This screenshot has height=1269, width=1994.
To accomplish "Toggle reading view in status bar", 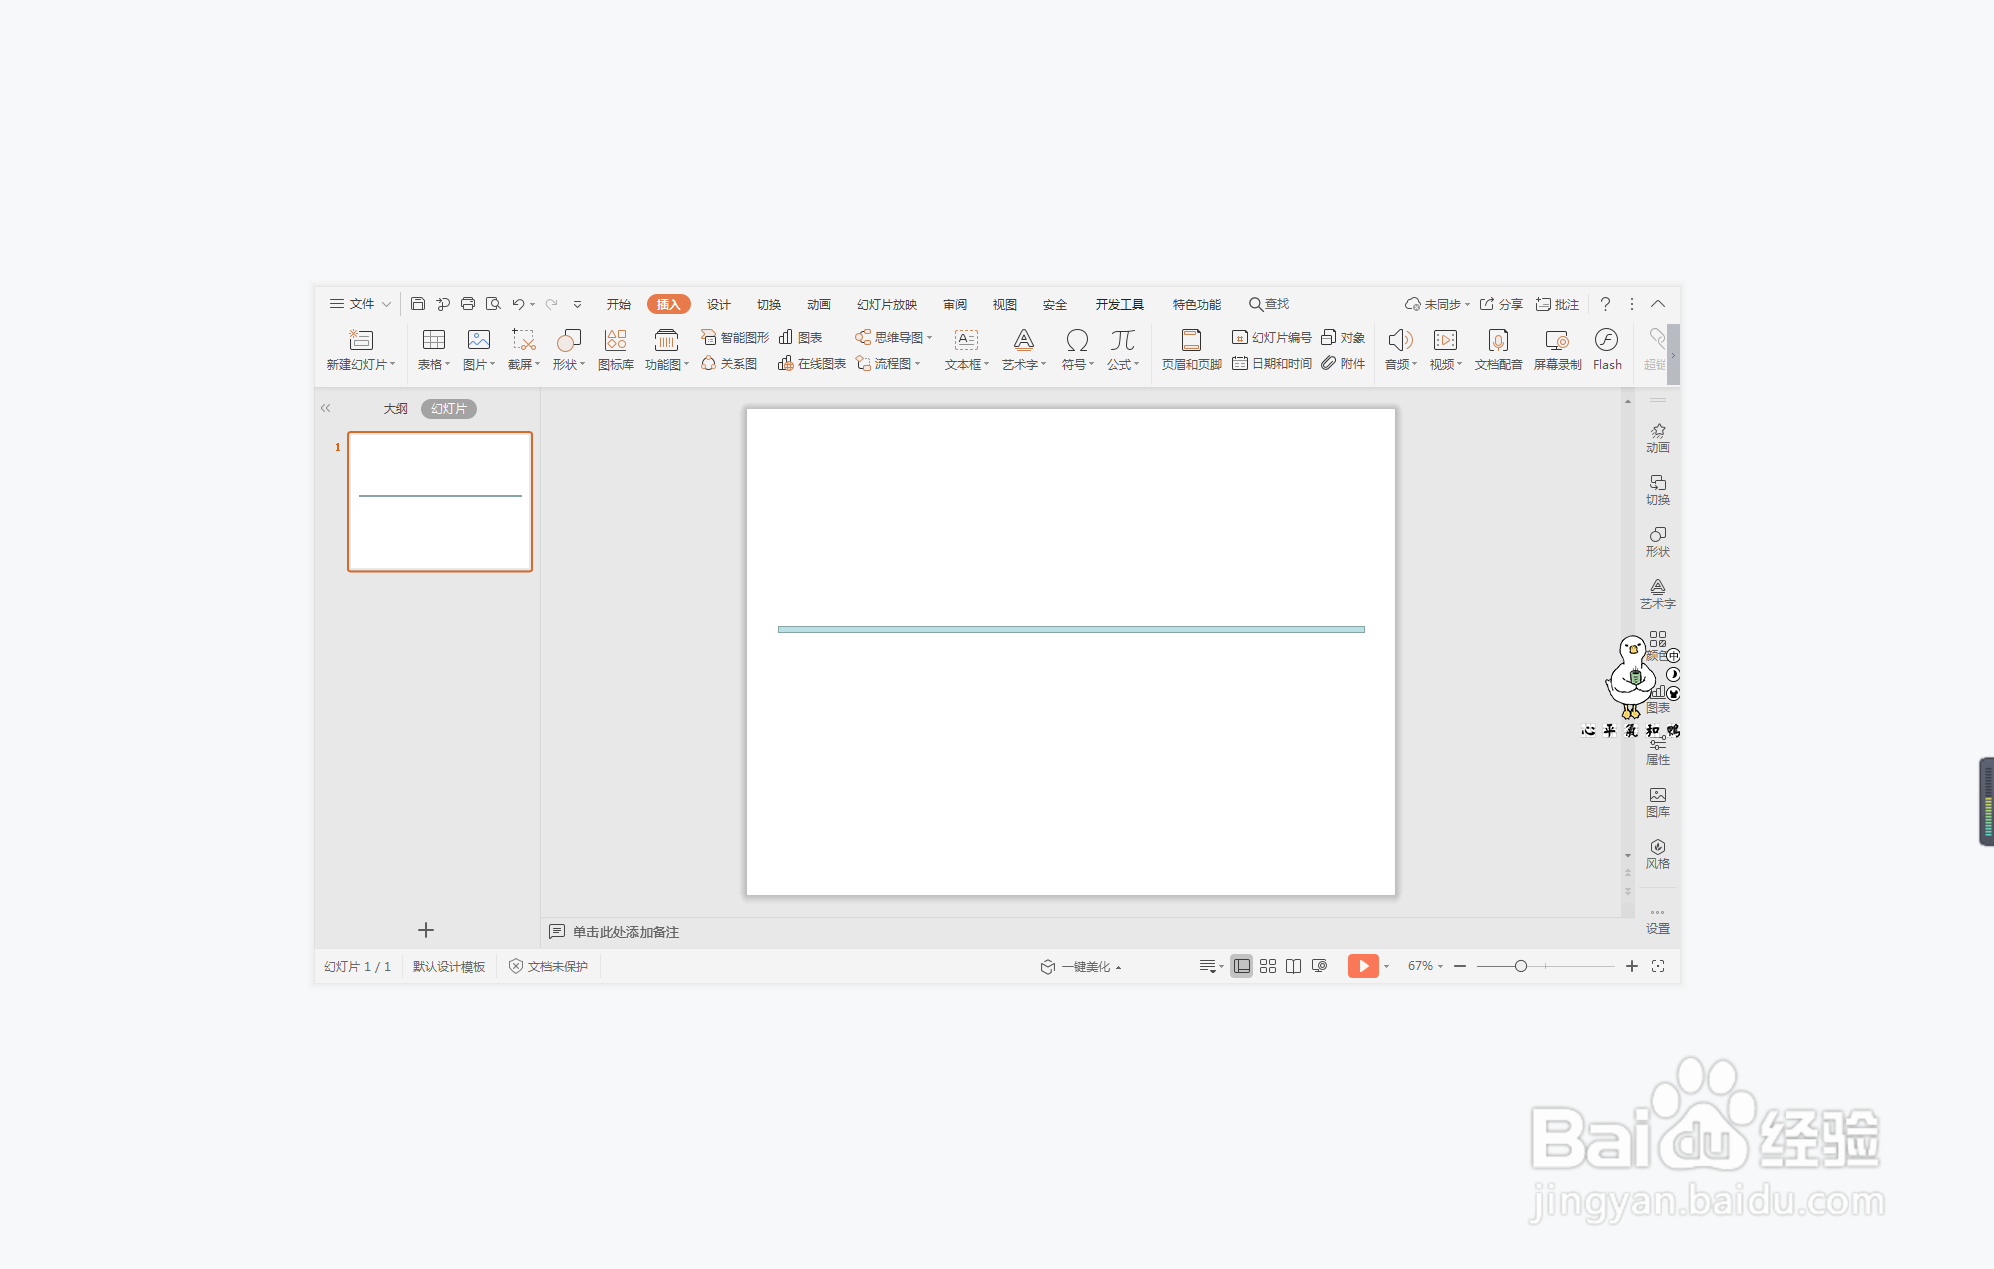I will pyautogui.click(x=1293, y=966).
